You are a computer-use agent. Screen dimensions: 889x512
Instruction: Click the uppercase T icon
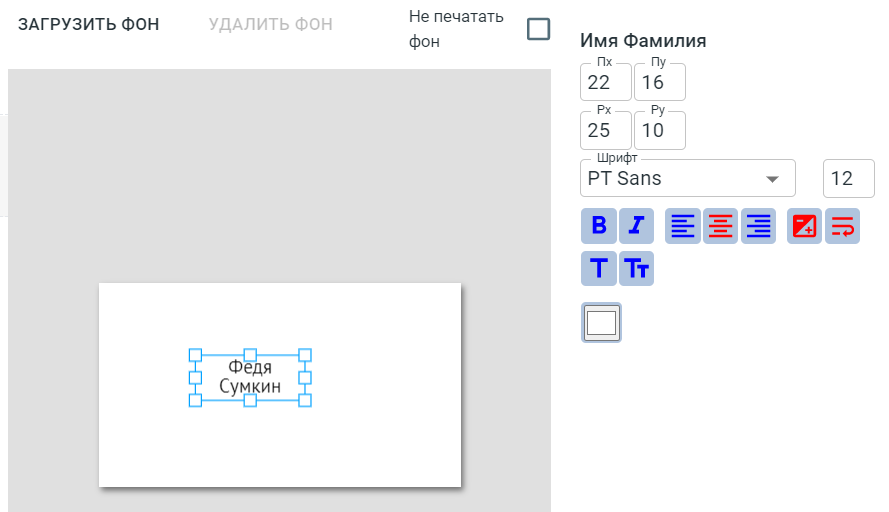[x=599, y=268]
